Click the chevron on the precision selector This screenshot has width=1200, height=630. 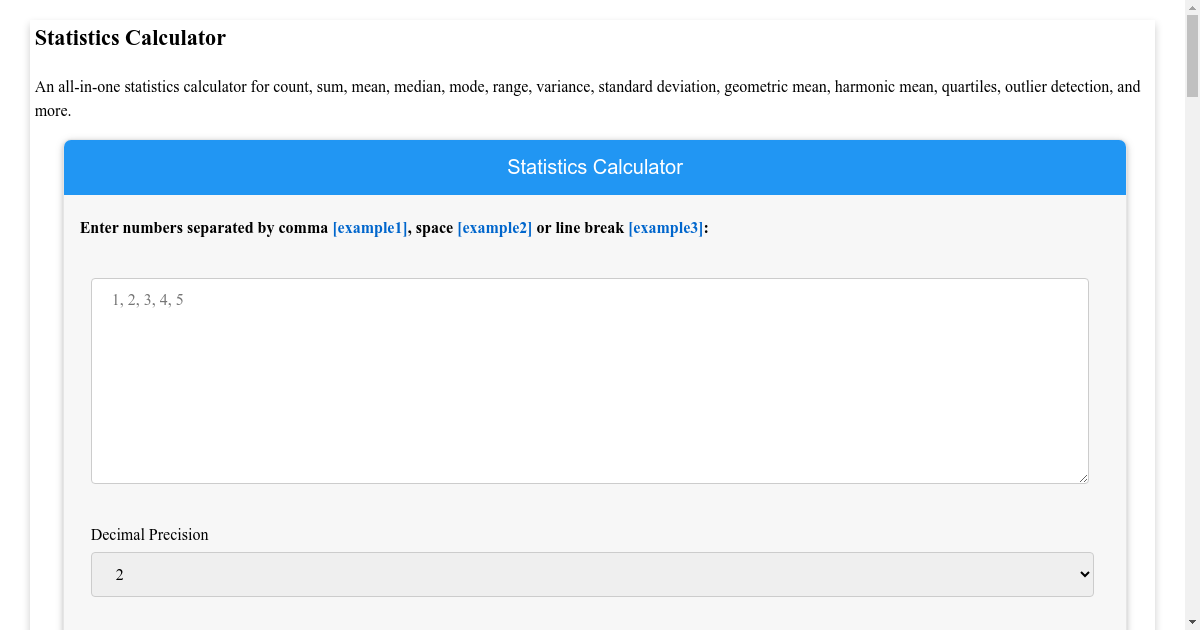click(1083, 574)
